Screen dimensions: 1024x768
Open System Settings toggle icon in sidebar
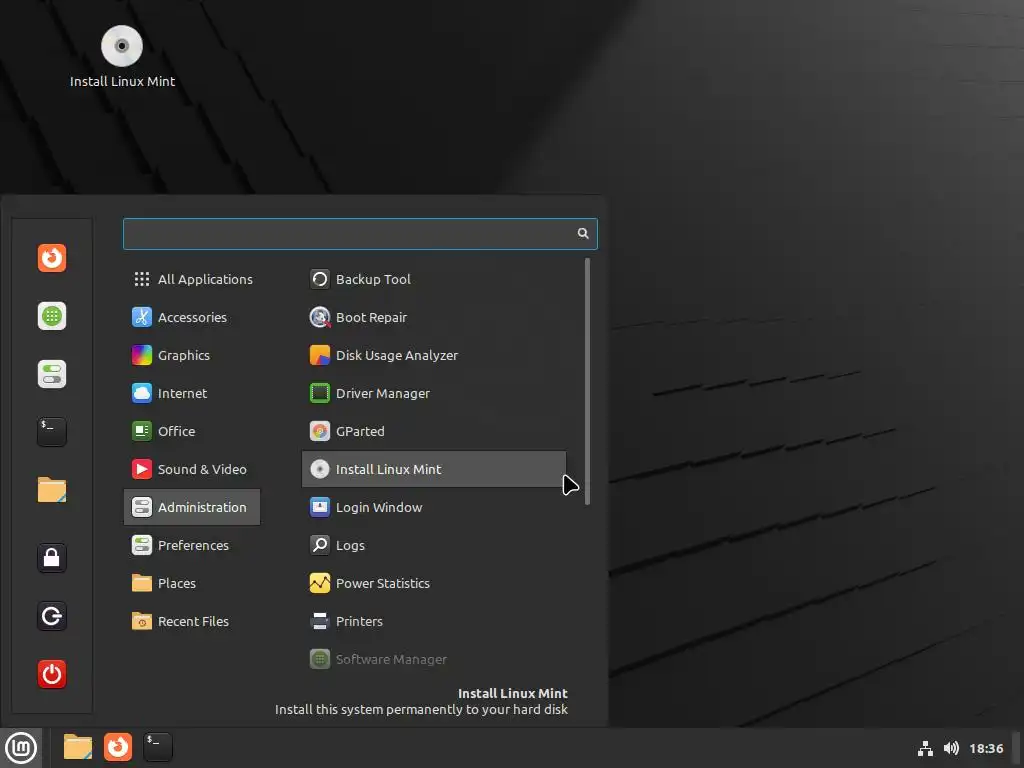click(52, 374)
